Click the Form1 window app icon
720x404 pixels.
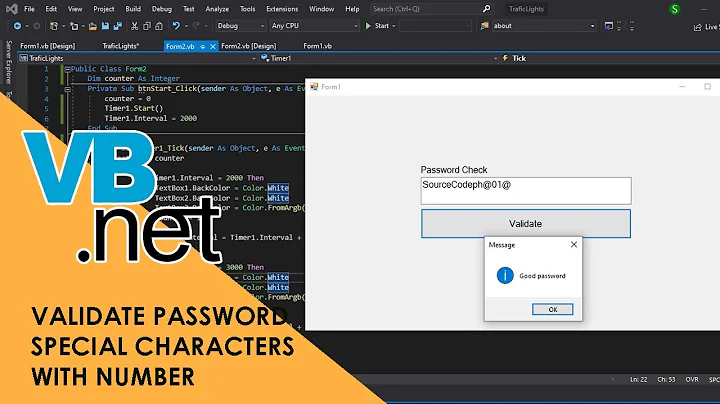tap(314, 87)
